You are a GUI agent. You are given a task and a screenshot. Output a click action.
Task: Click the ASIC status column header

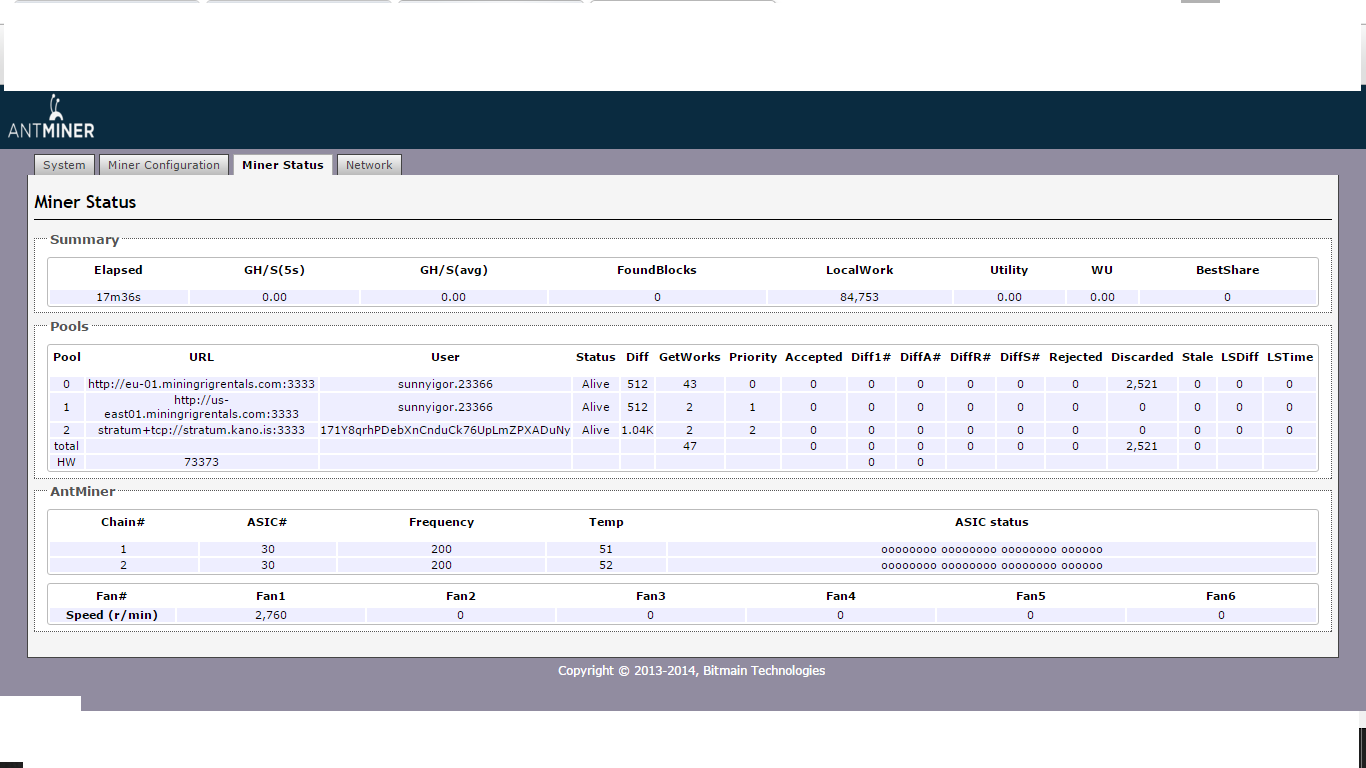(x=991, y=522)
